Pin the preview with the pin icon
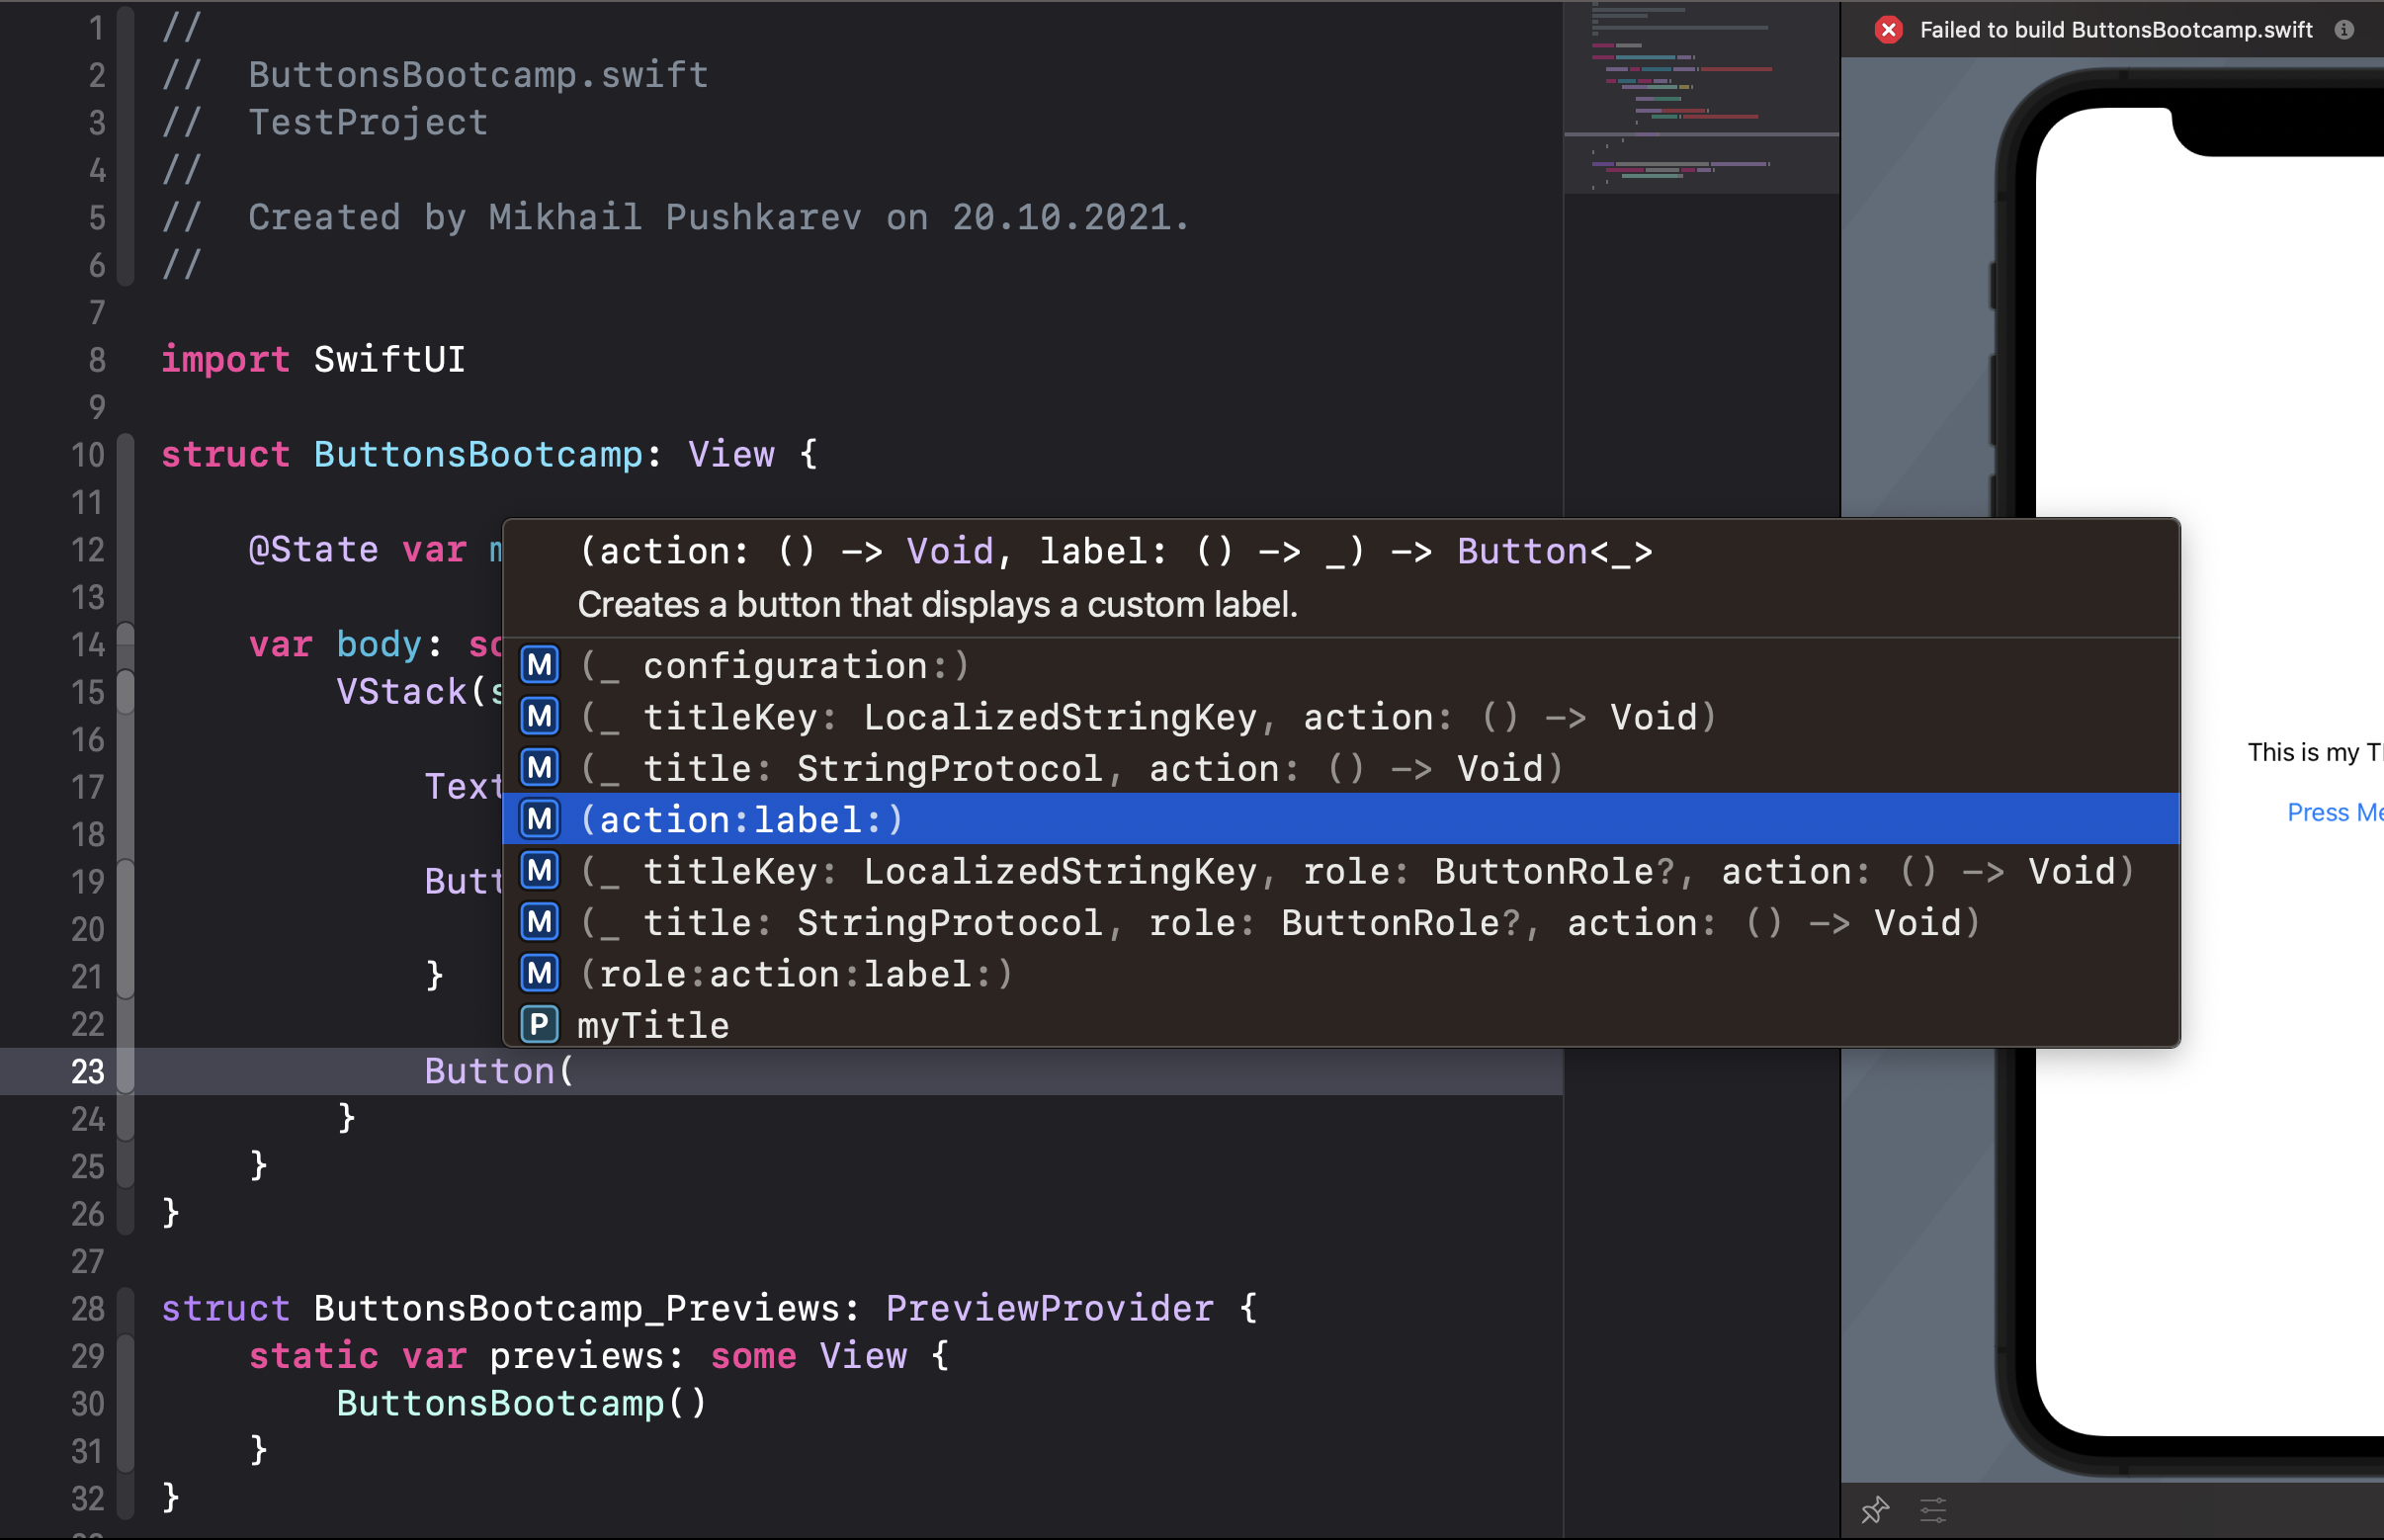This screenshot has height=1540, width=2384. coord(1875,1509)
